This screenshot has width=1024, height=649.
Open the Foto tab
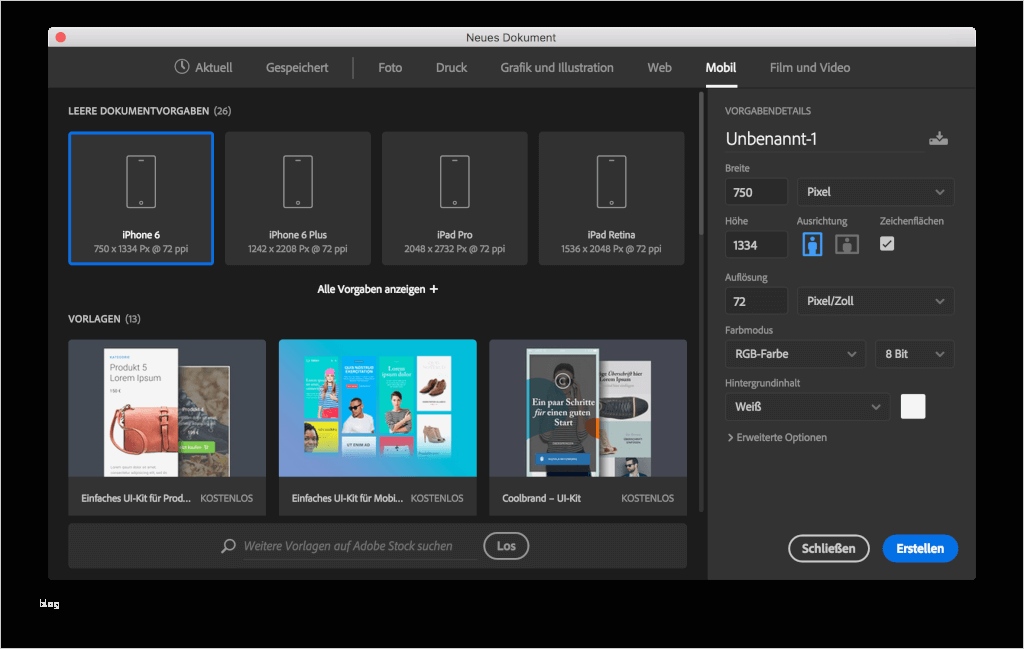(x=390, y=67)
